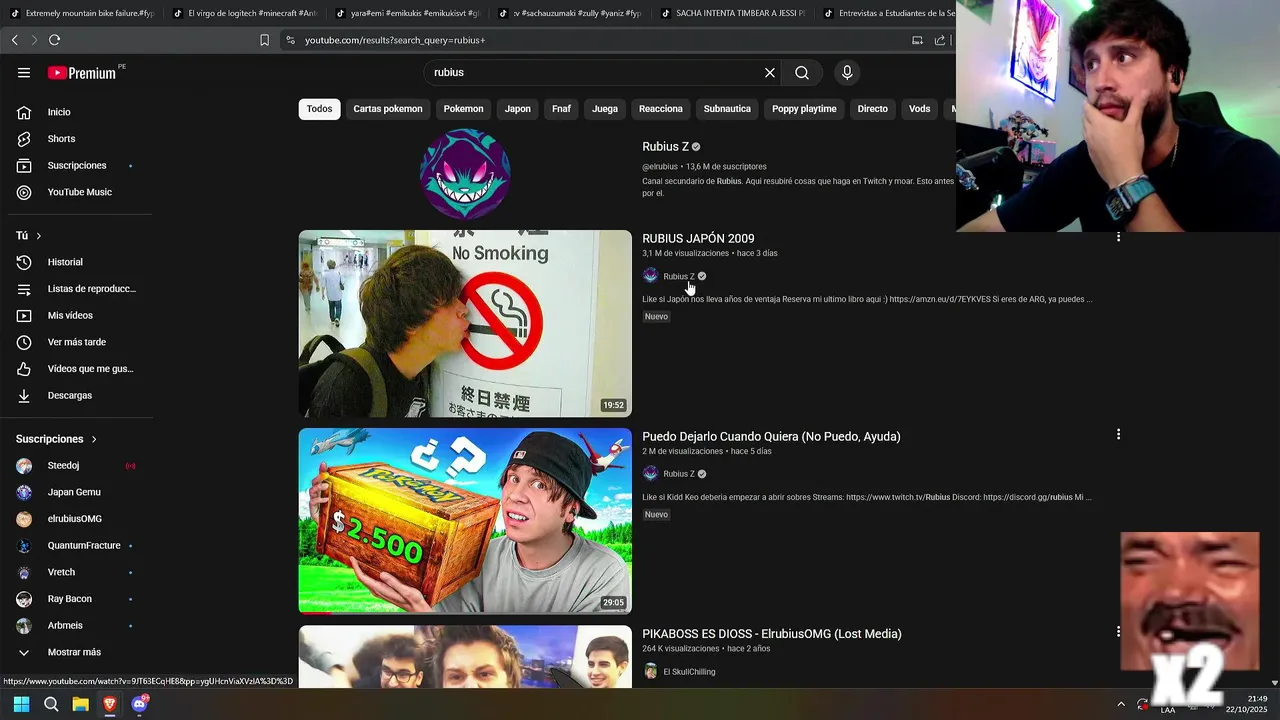This screenshot has height=720, width=1280.
Task: Select the Cartas pokemon filter chip
Action: tap(388, 109)
